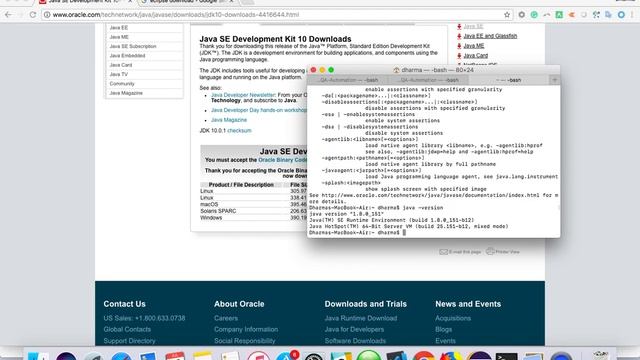Click footer Careers link
Viewport: 640px width, 360px height.
coord(226,318)
